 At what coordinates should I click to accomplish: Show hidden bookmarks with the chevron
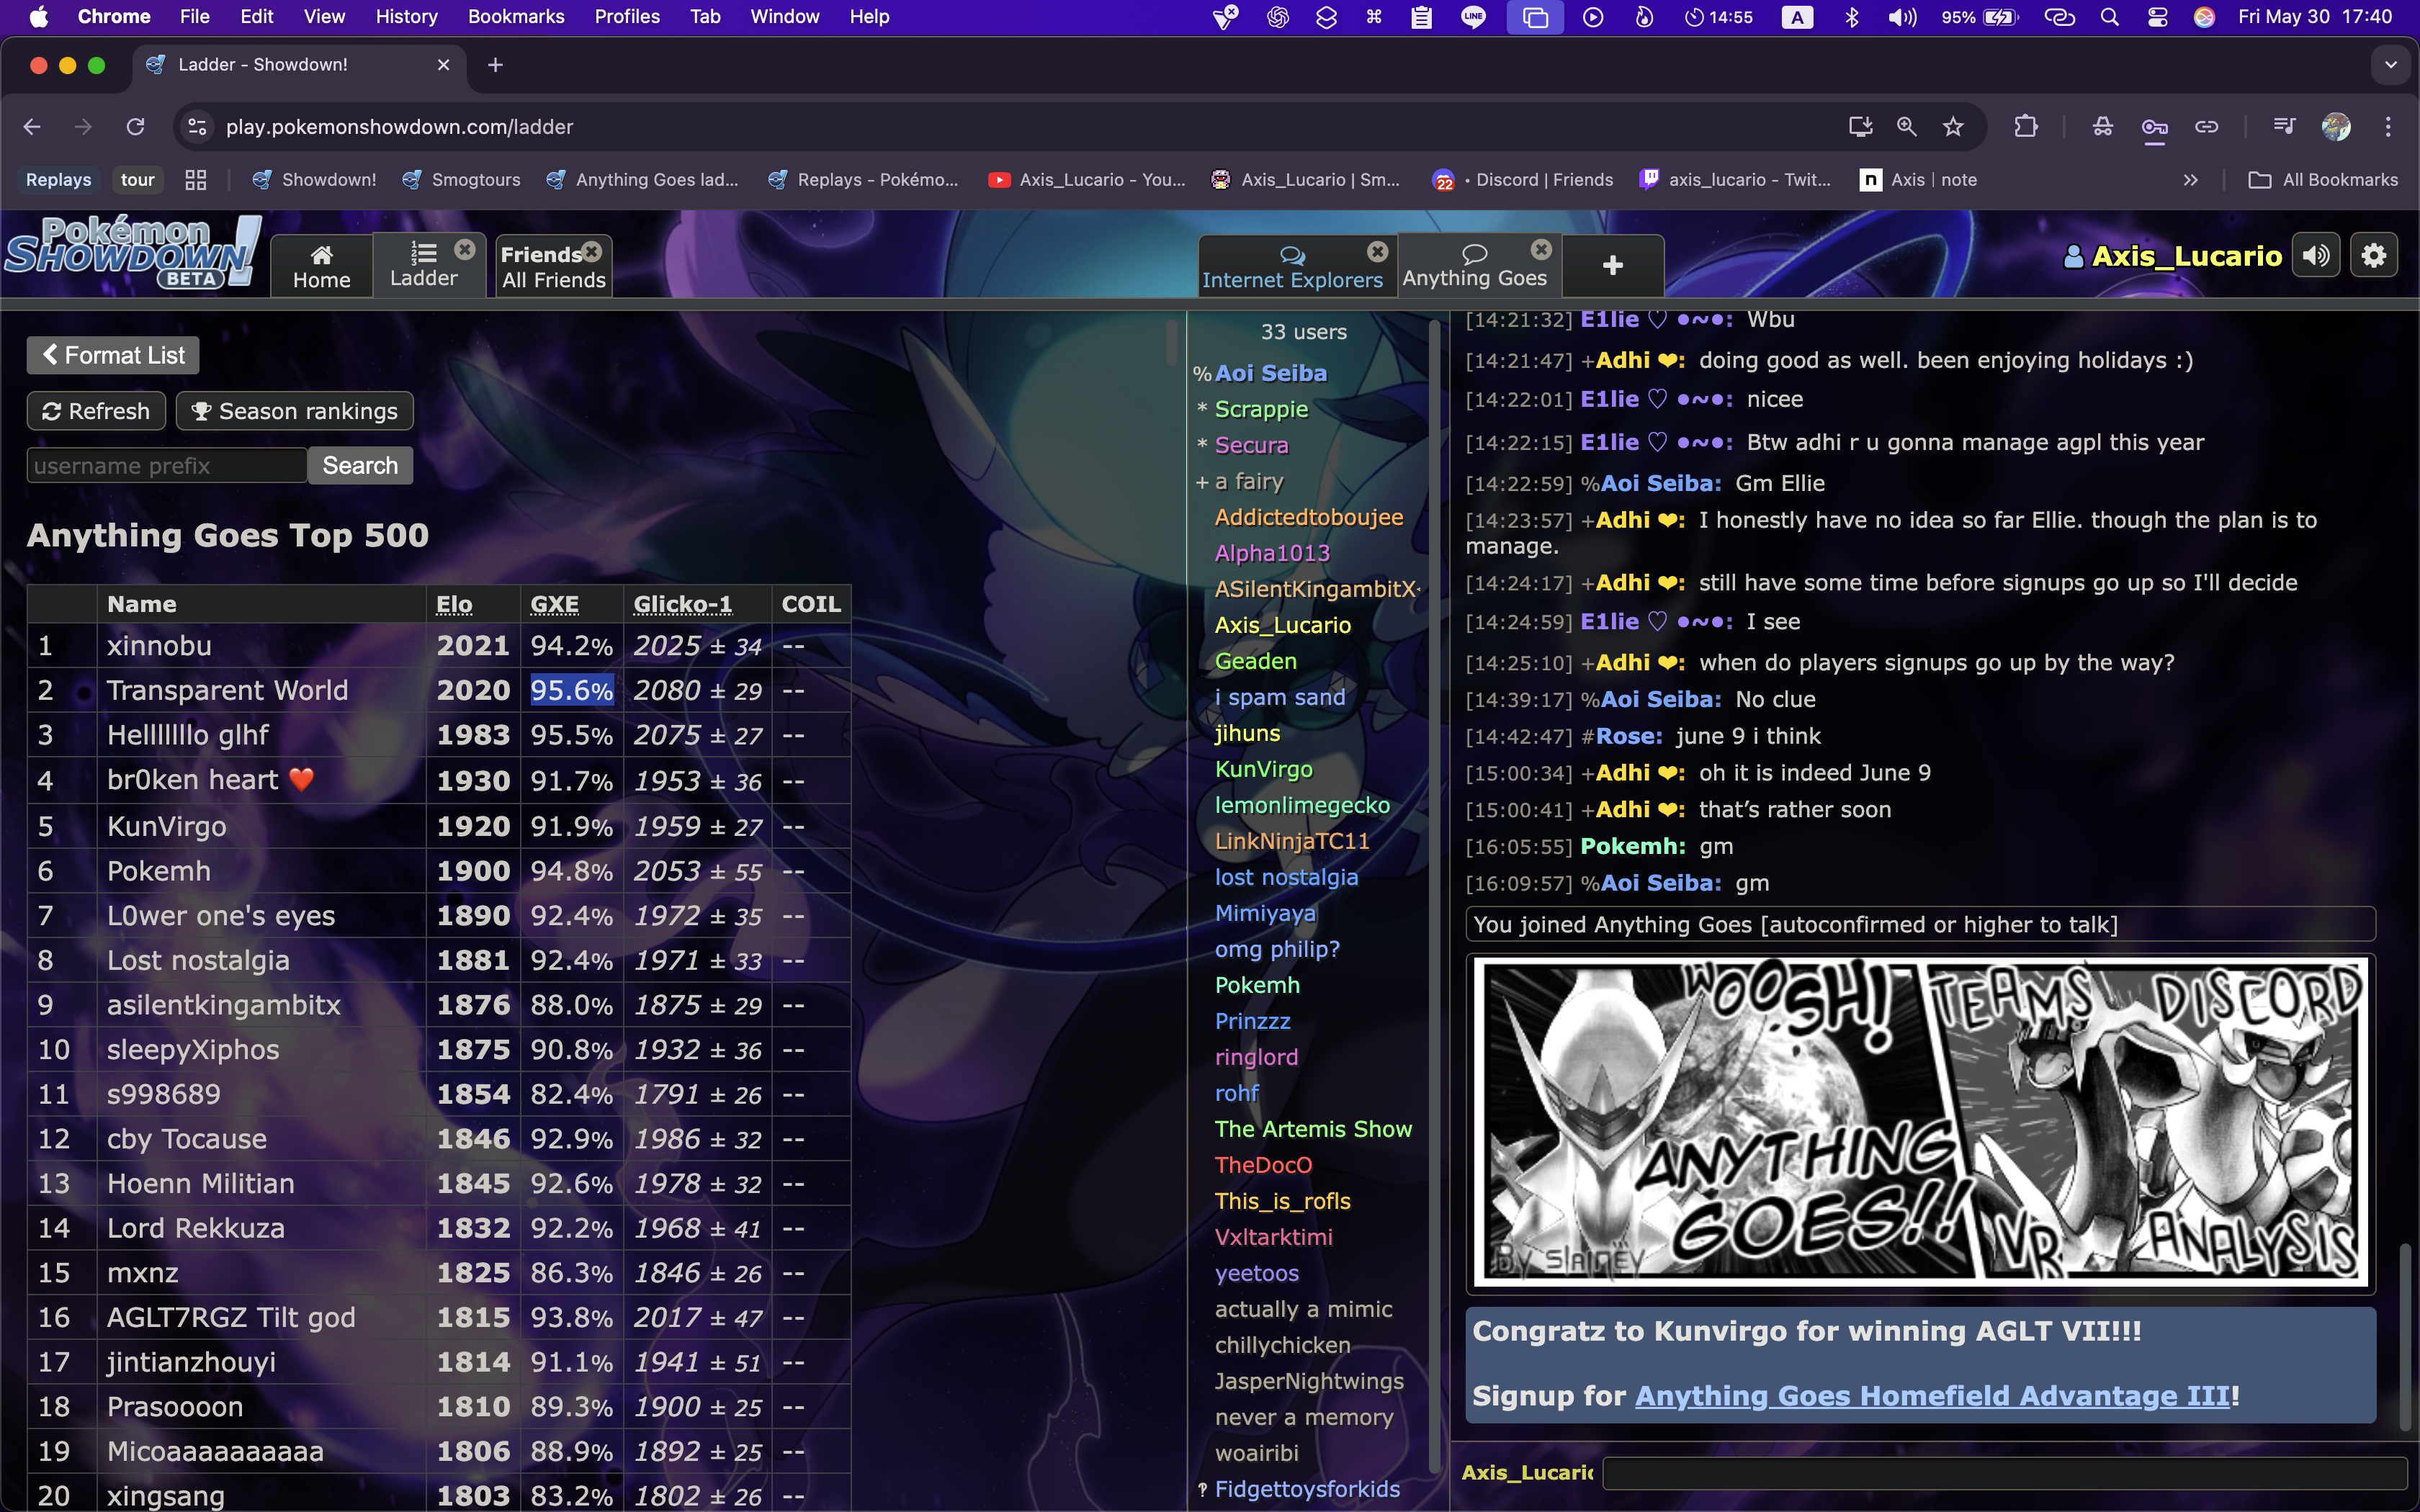click(2190, 180)
